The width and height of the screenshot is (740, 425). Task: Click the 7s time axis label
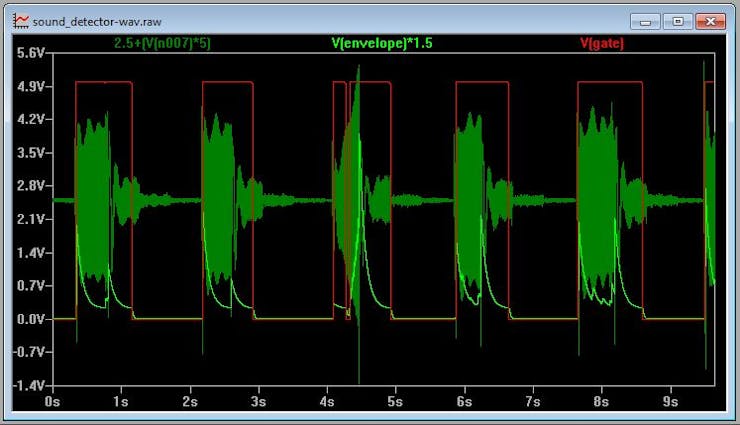(533, 401)
